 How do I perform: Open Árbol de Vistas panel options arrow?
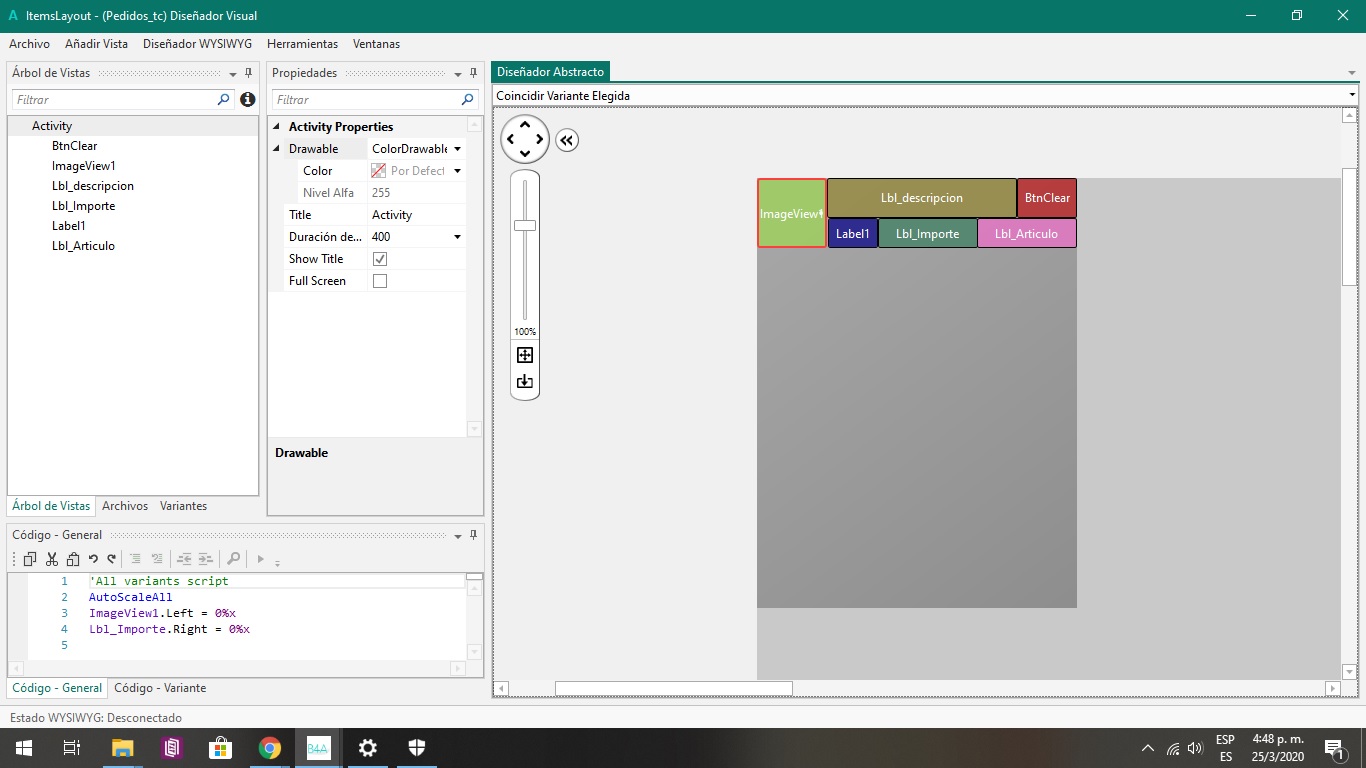pyautogui.click(x=233, y=74)
